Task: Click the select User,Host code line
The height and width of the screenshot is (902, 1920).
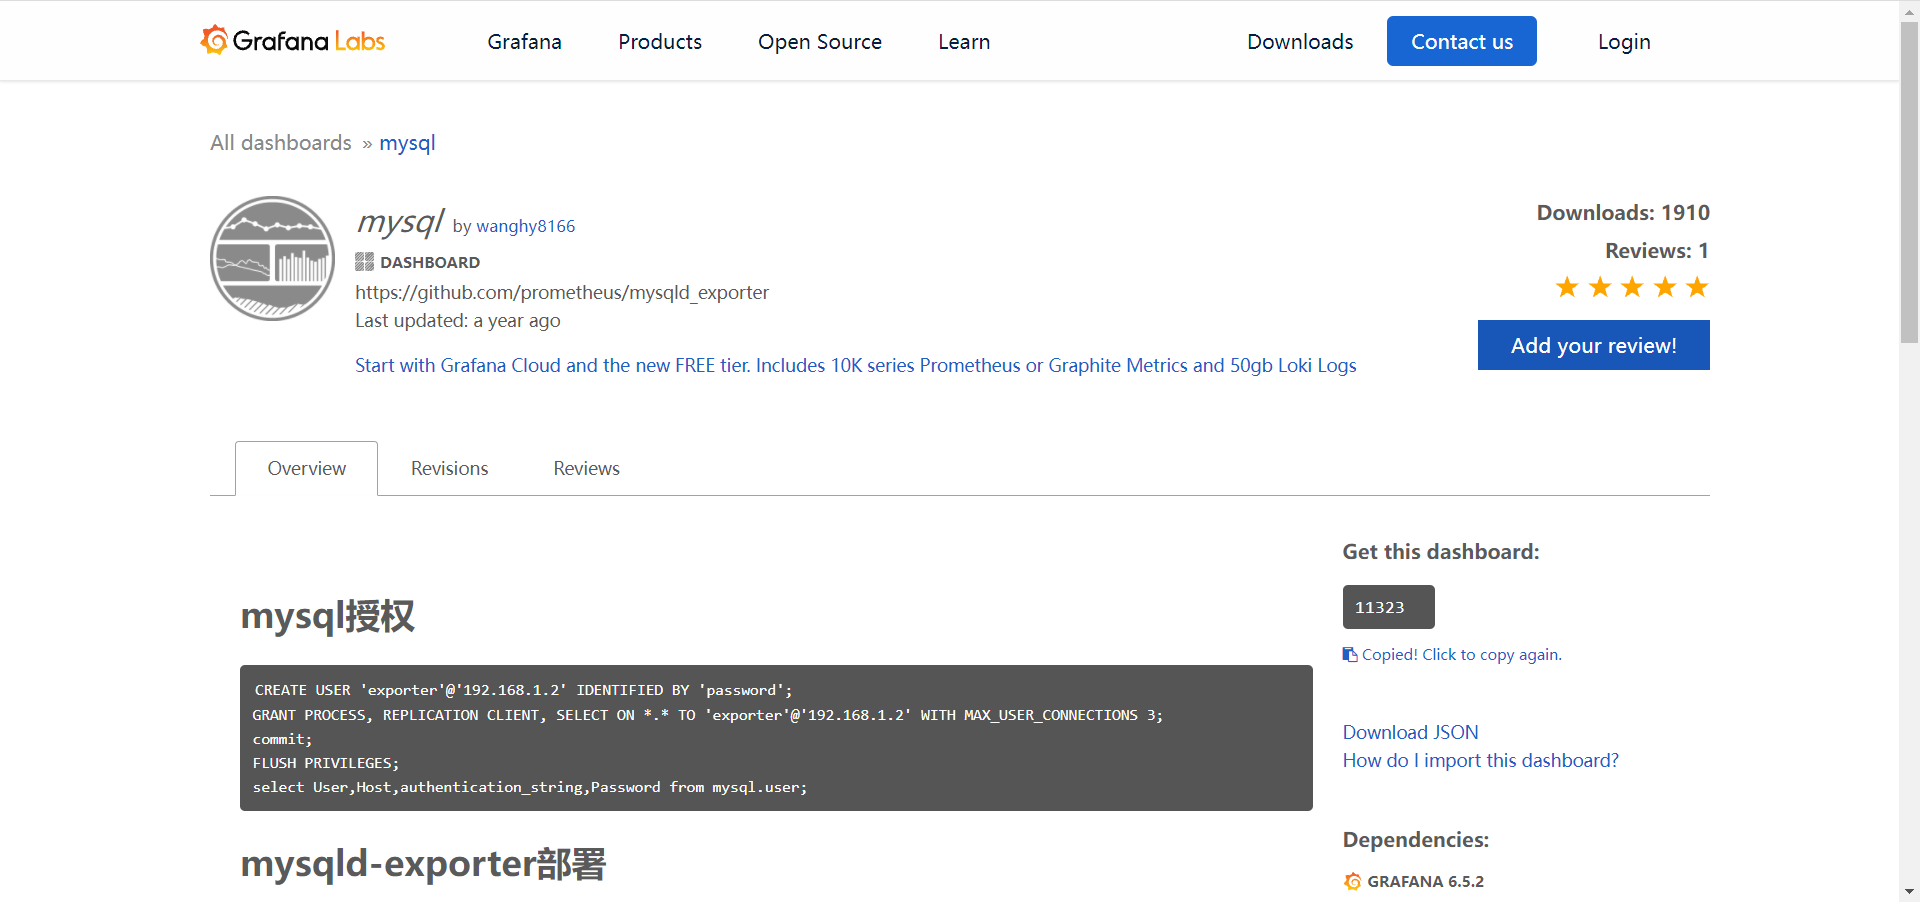Action: coord(530,787)
